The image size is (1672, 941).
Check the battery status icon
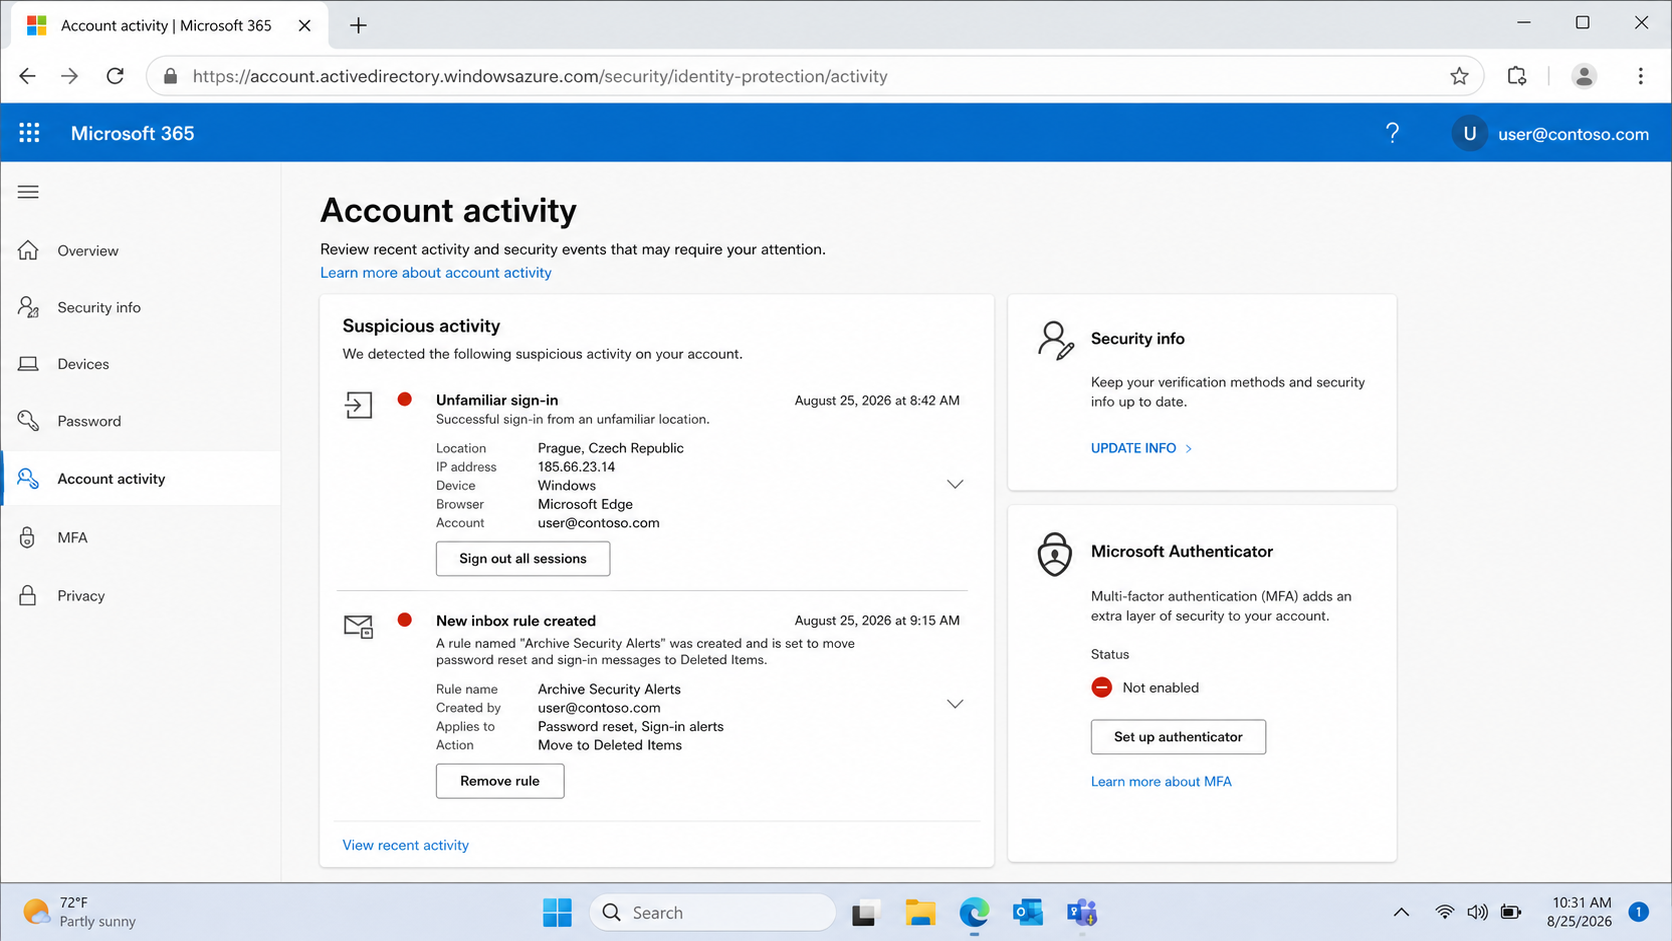point(1511,912)
